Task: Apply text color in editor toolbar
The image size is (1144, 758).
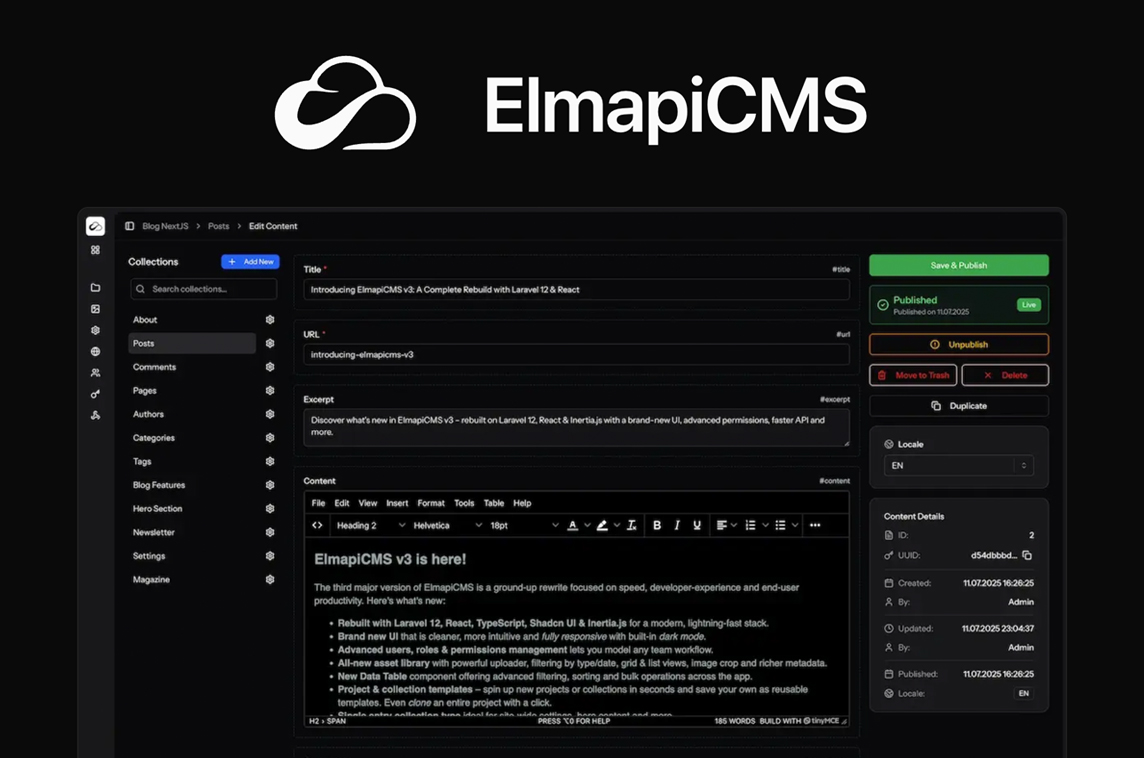Action: (x=573, y=525)
